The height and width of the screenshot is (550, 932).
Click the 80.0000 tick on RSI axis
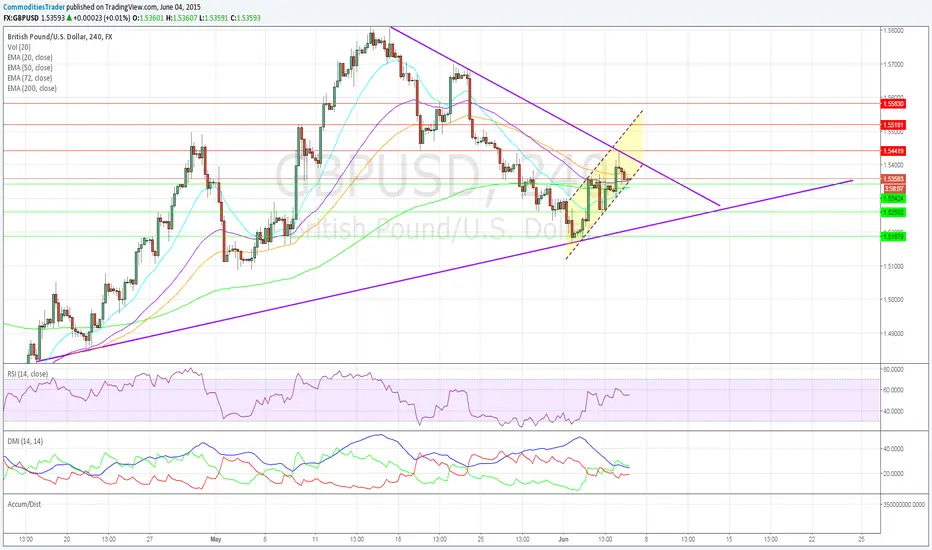pyautogui.click(x=893, y=369)
